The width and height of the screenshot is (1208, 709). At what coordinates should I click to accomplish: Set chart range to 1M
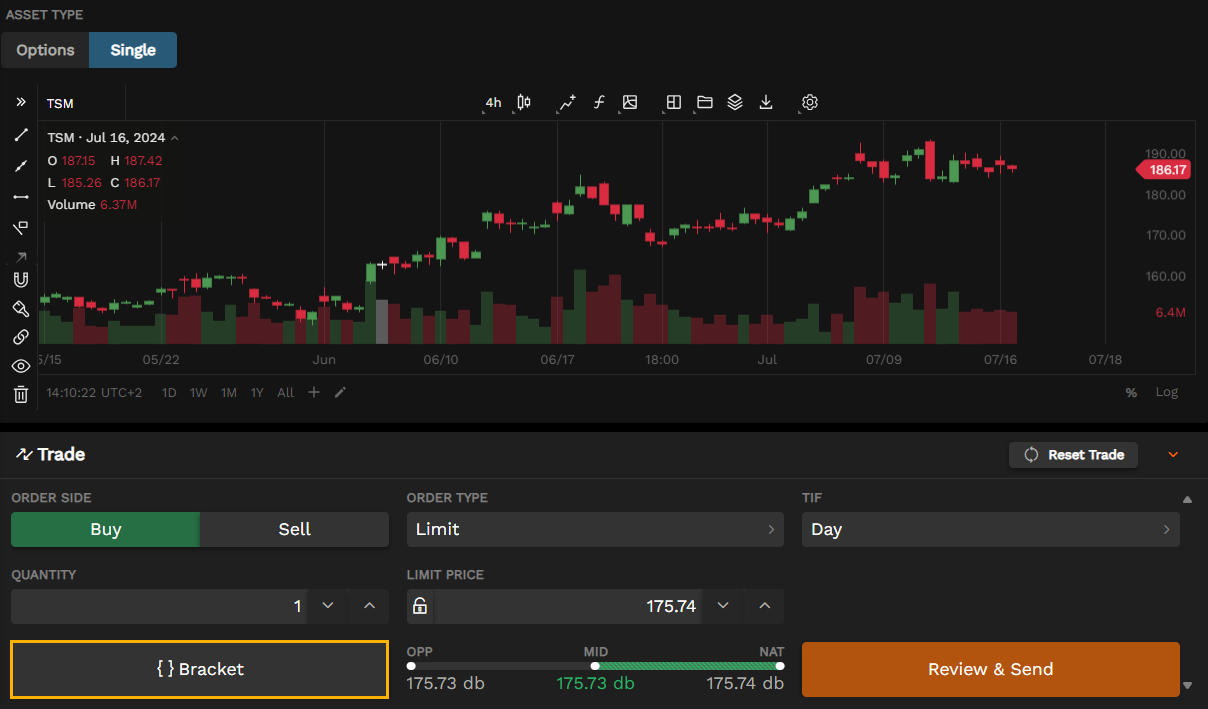[229, 393]
